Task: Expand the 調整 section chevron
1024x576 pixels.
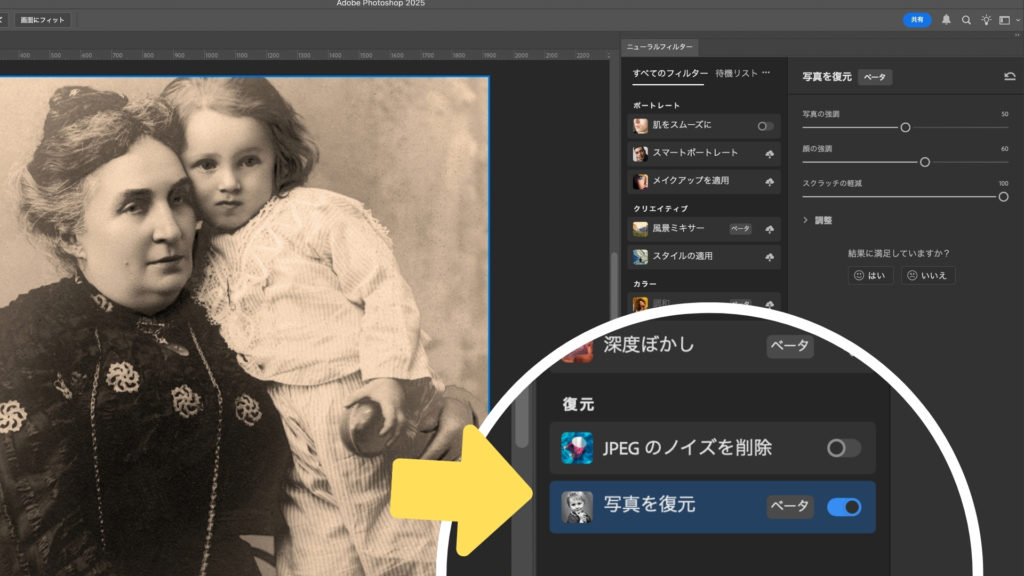Action: pyautogui.click(x=806, y=220)
